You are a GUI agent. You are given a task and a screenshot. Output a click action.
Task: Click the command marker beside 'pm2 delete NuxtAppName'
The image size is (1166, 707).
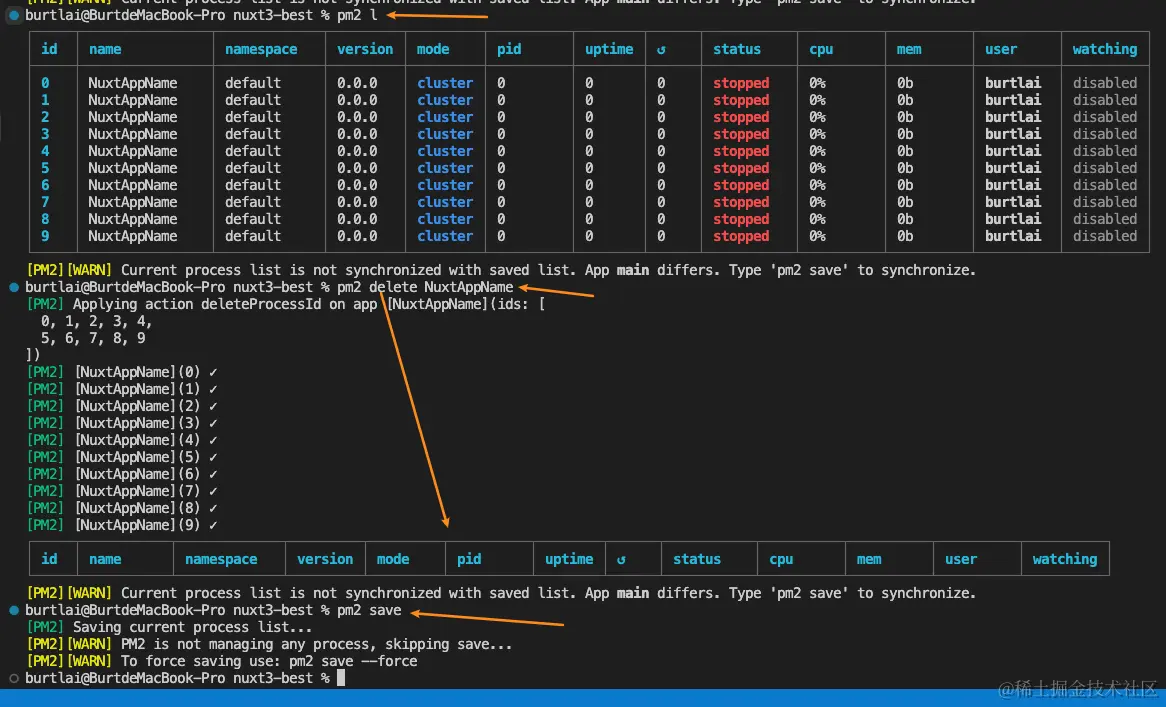(x=13, y=288)
